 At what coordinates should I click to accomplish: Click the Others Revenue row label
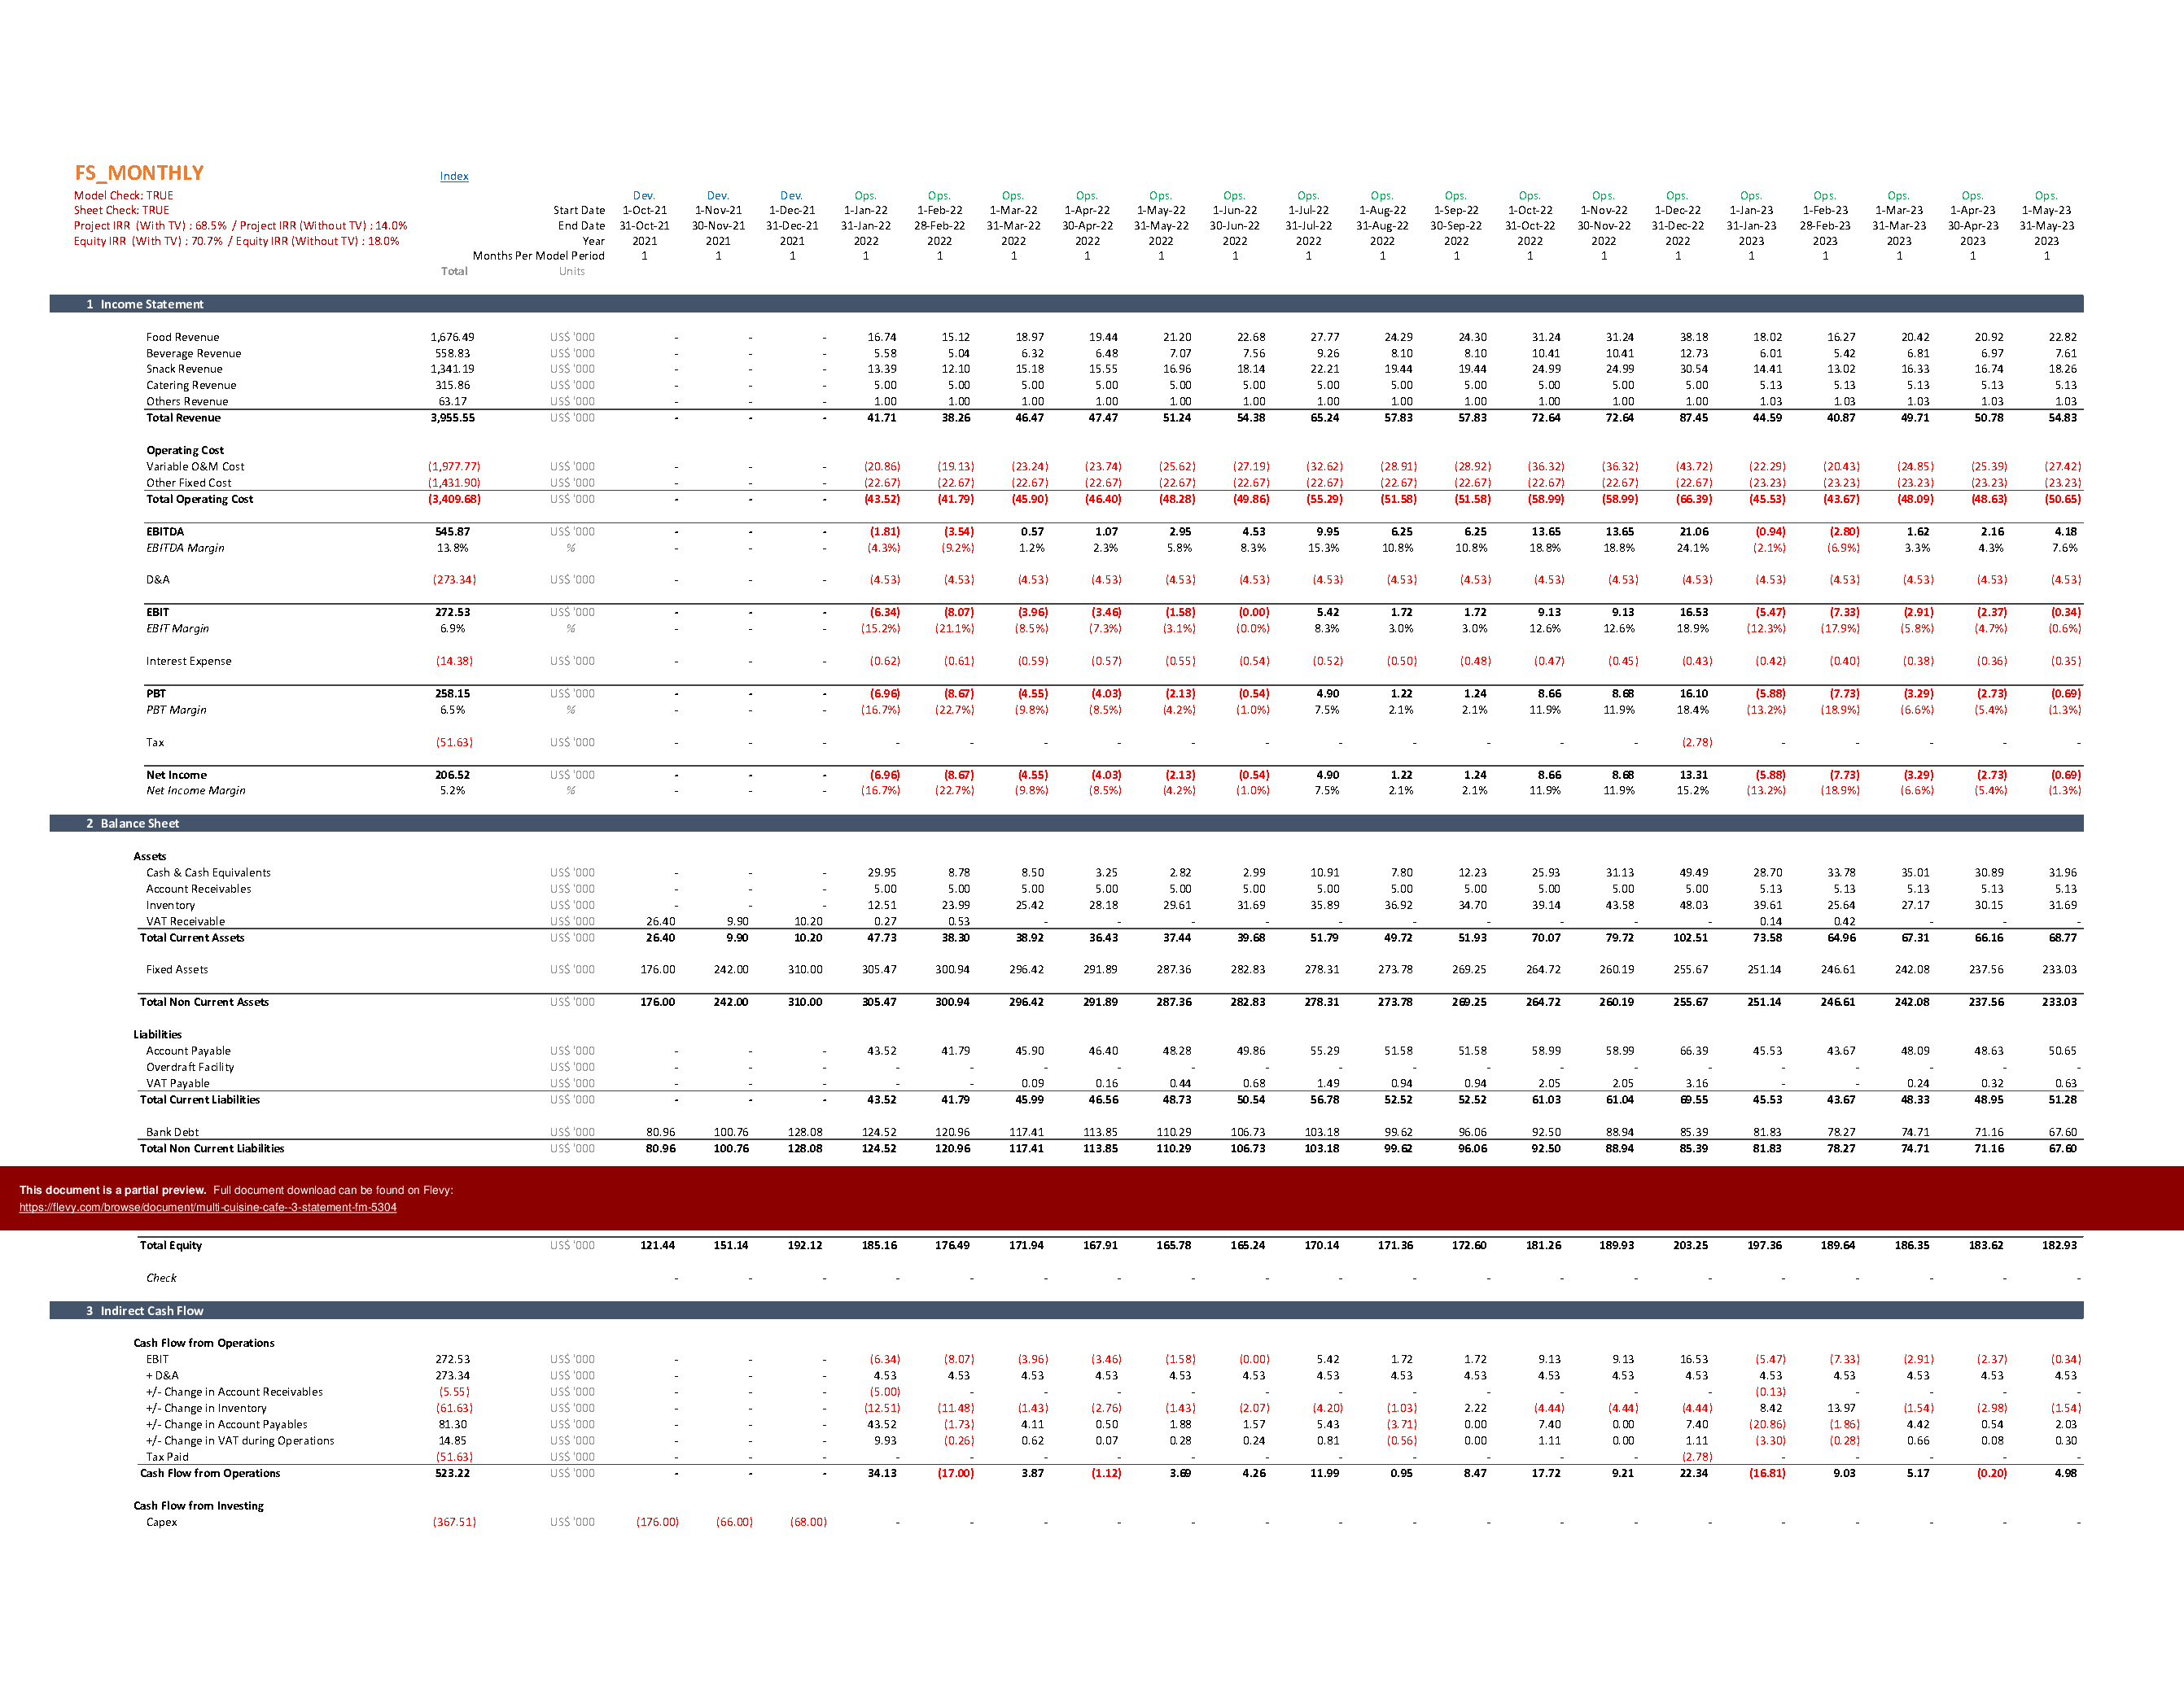point(187,401)
